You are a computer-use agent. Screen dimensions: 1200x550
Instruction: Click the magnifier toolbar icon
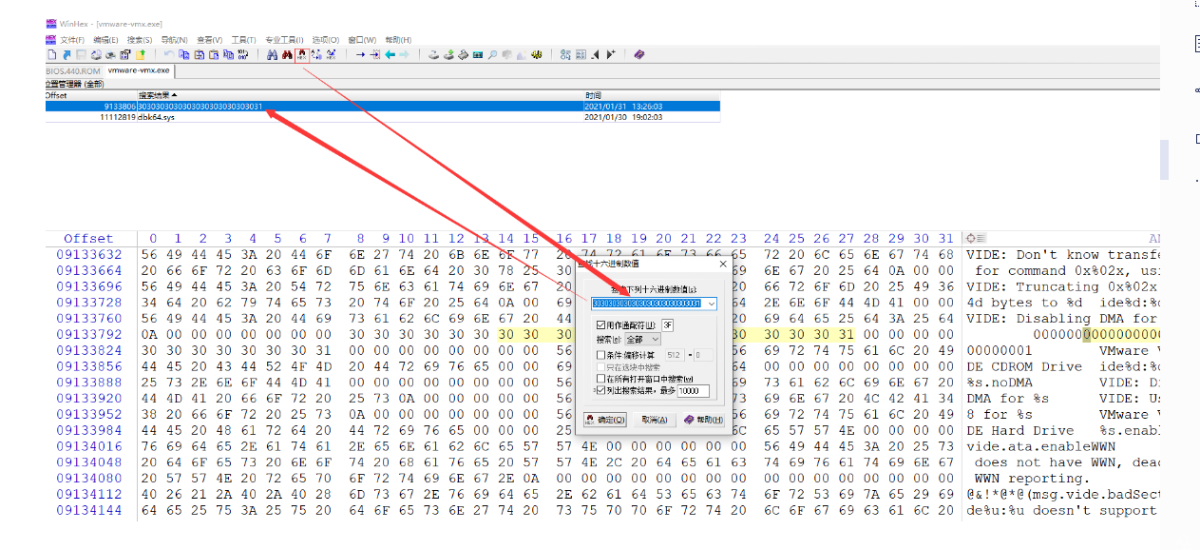click(492, 54)
